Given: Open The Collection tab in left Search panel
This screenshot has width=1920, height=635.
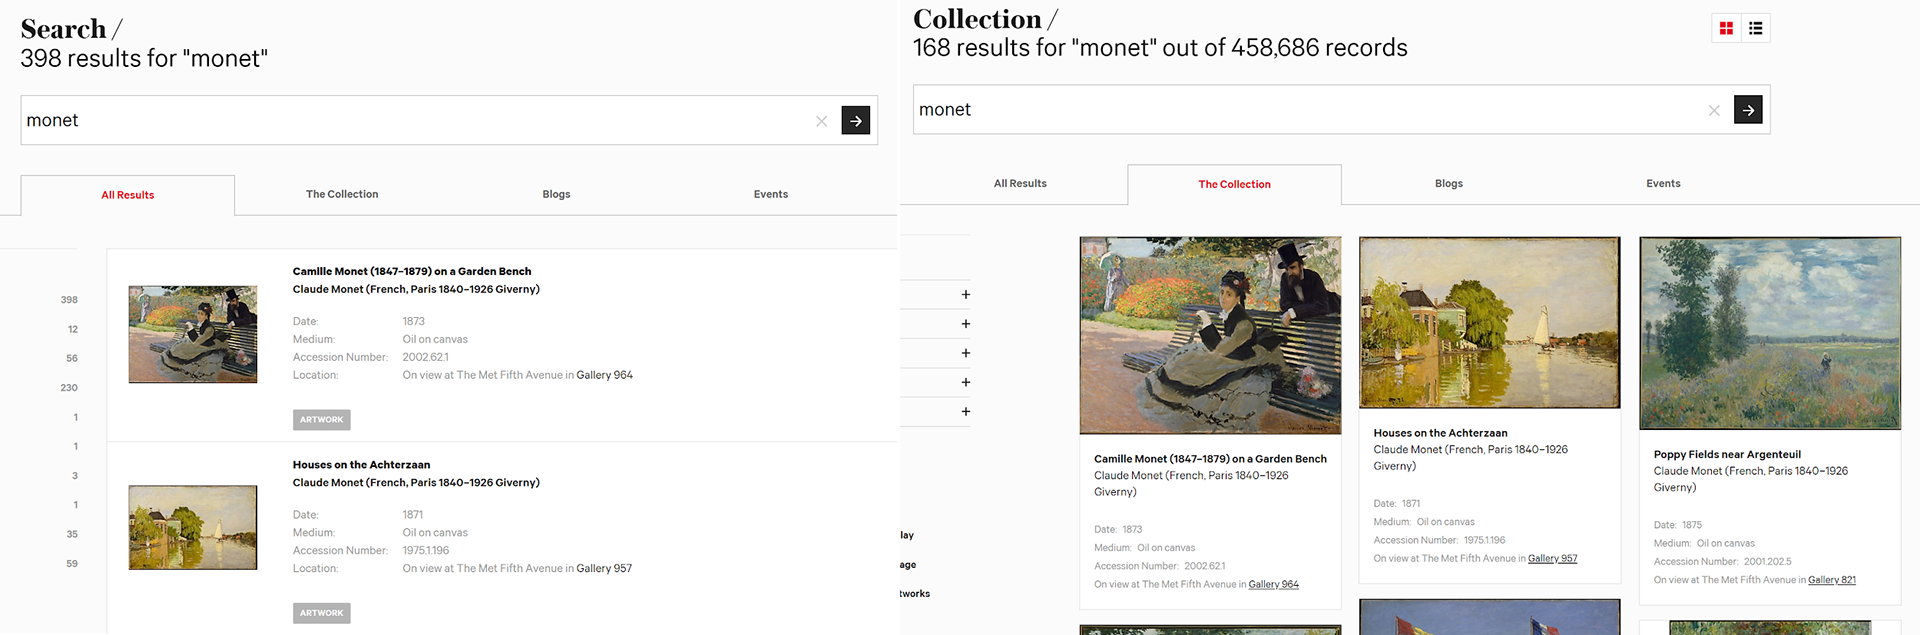Looking at the screenshot, I should [x=342, y=194].
